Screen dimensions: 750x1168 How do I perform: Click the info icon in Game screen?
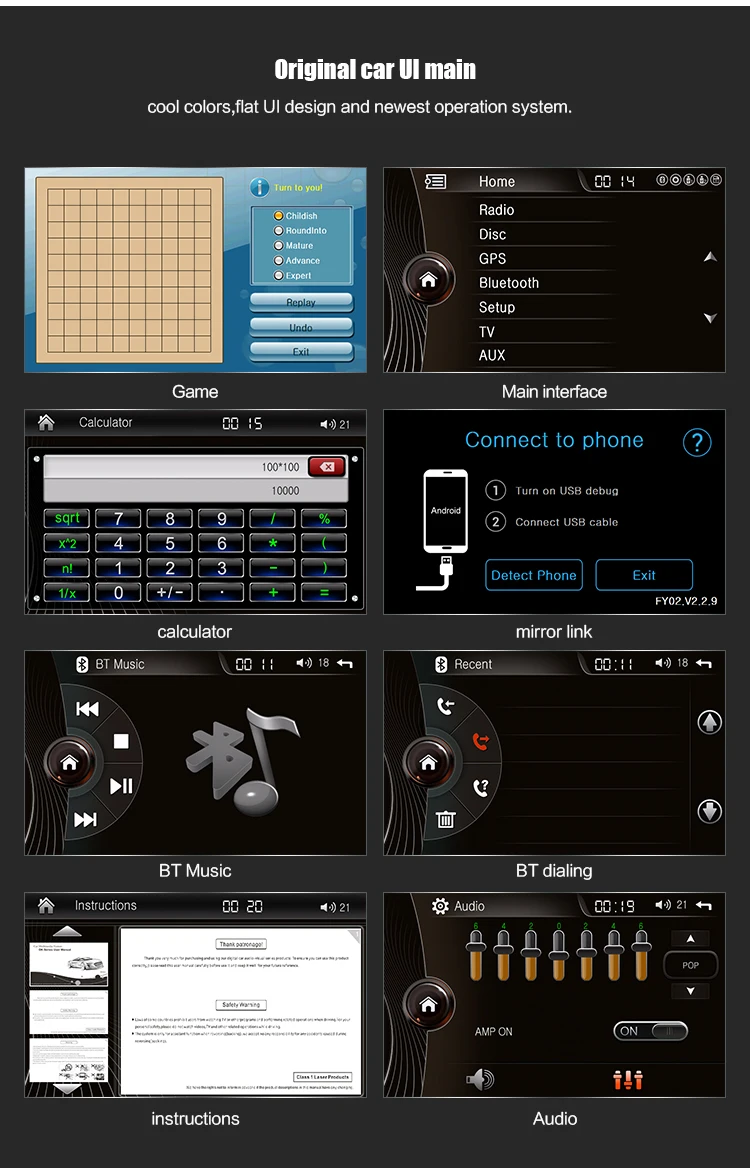[259, 187]
